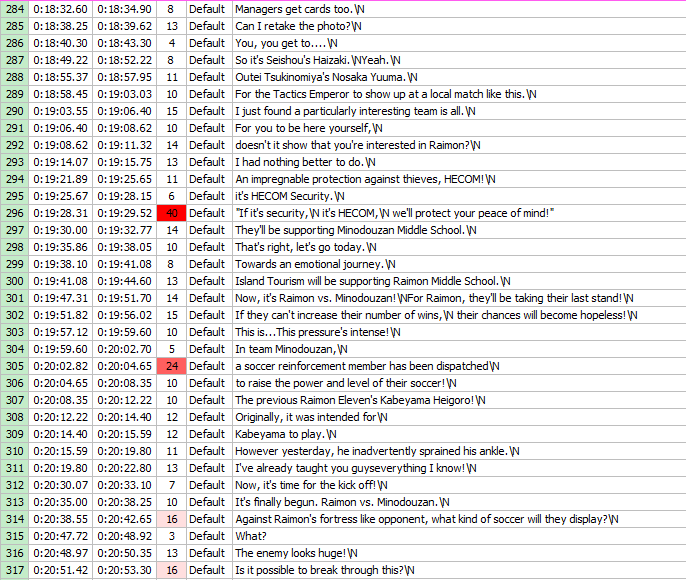
Task: Click row number 291
Action: (x=14, y=129)
